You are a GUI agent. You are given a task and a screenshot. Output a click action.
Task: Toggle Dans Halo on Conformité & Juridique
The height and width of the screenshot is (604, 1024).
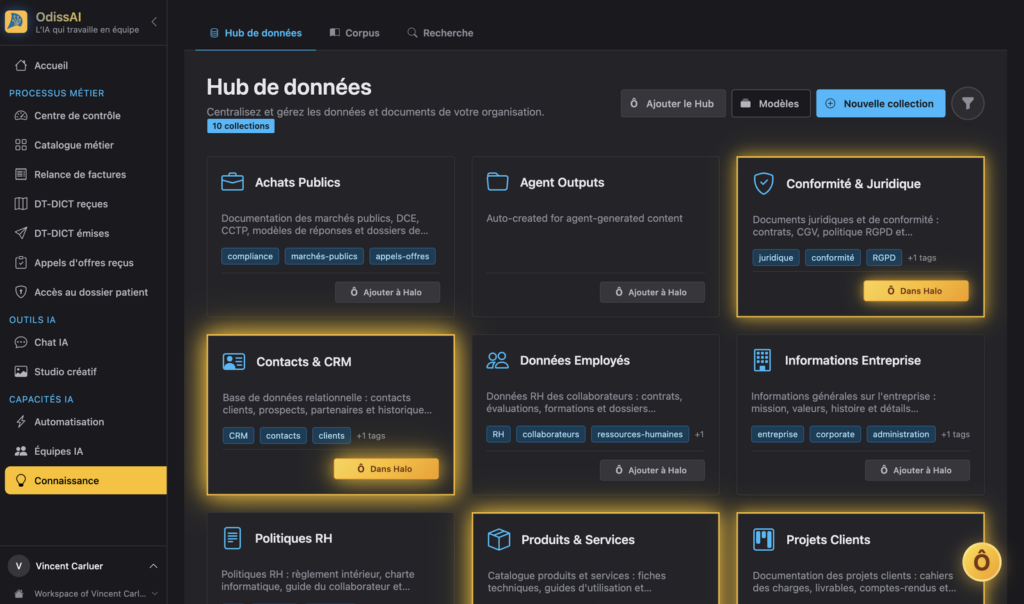(916, 291)
